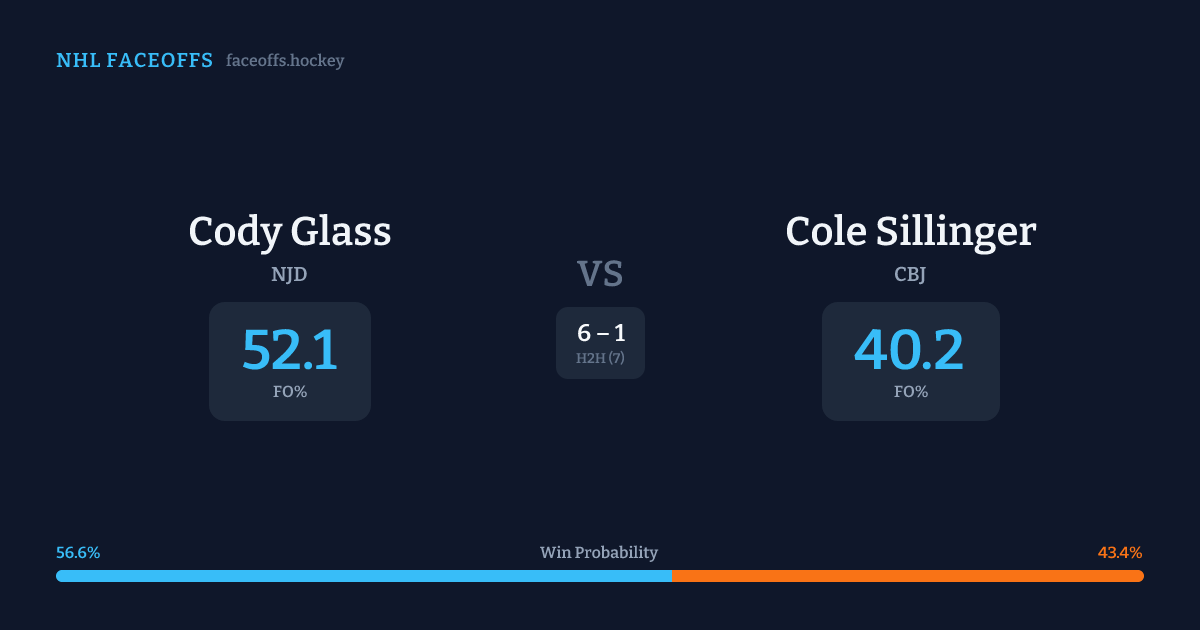Click the VS text between players
This screenshot has height=630, width=1200.
600,274
